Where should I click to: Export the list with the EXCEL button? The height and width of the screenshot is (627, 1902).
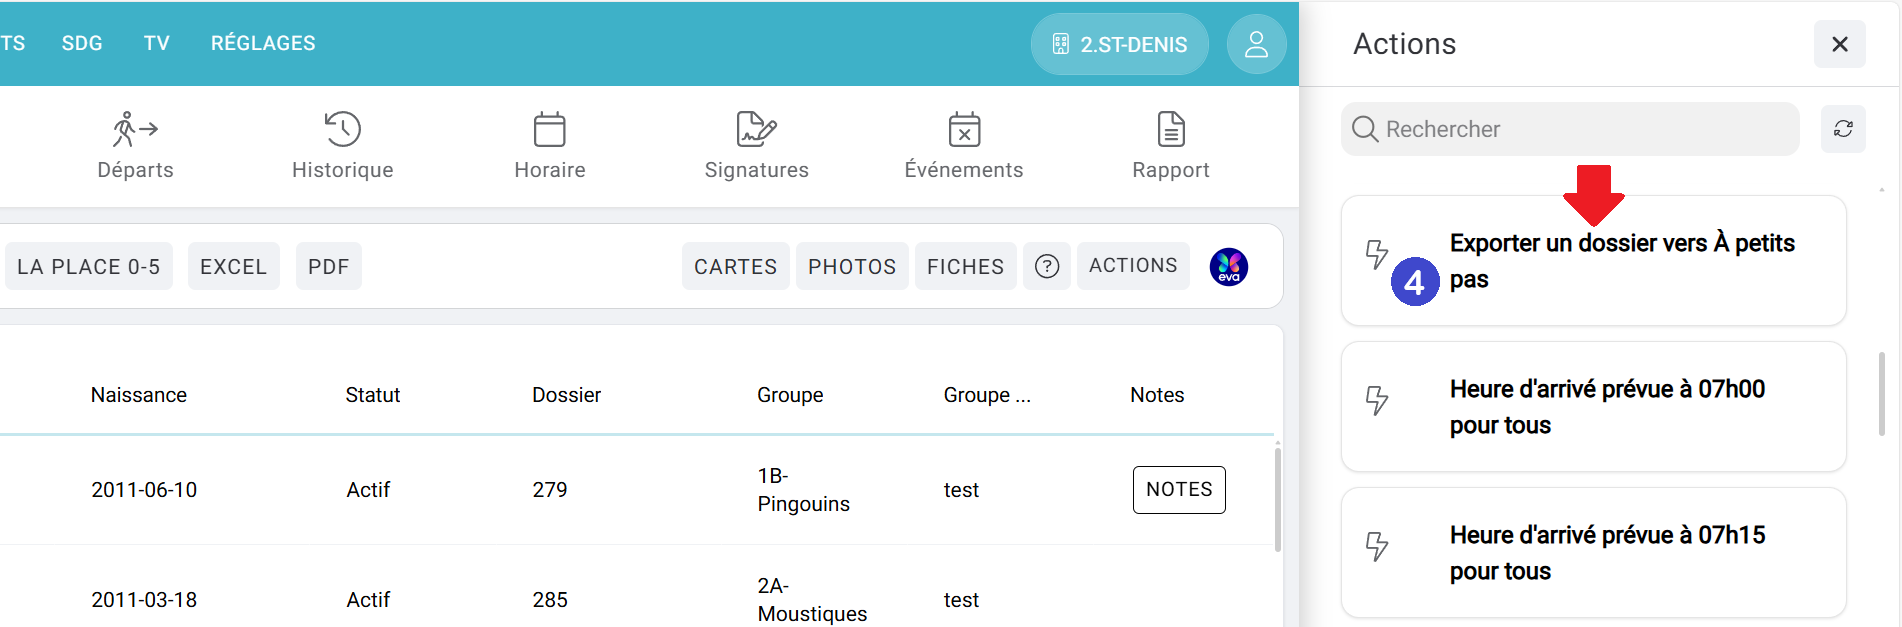(x=233, y=266)
